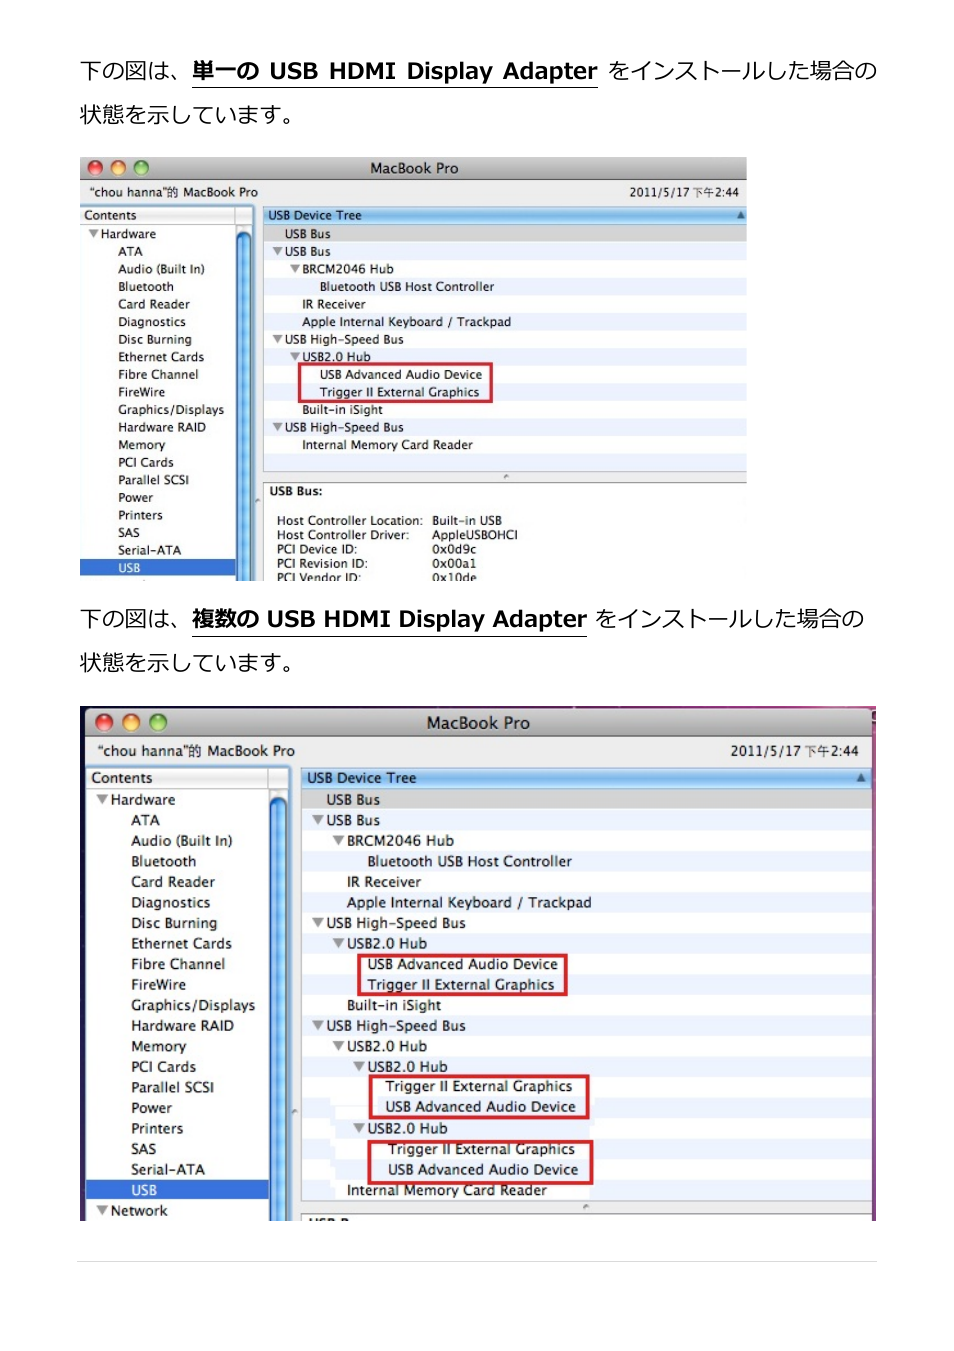Image resolution: width=954 pixels, height=1351 pixels.
Task: Select FireWire in the lower window's sidebar
Action: 158,985
